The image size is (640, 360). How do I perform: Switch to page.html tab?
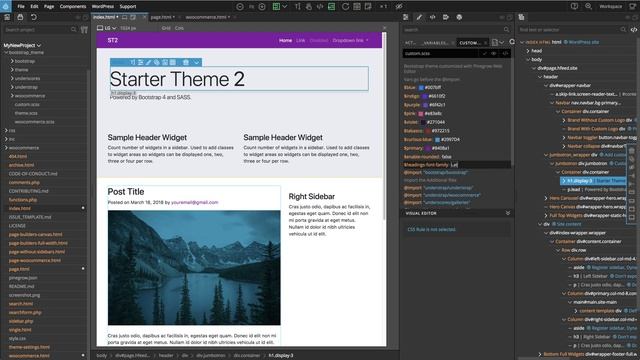[162, 17]
